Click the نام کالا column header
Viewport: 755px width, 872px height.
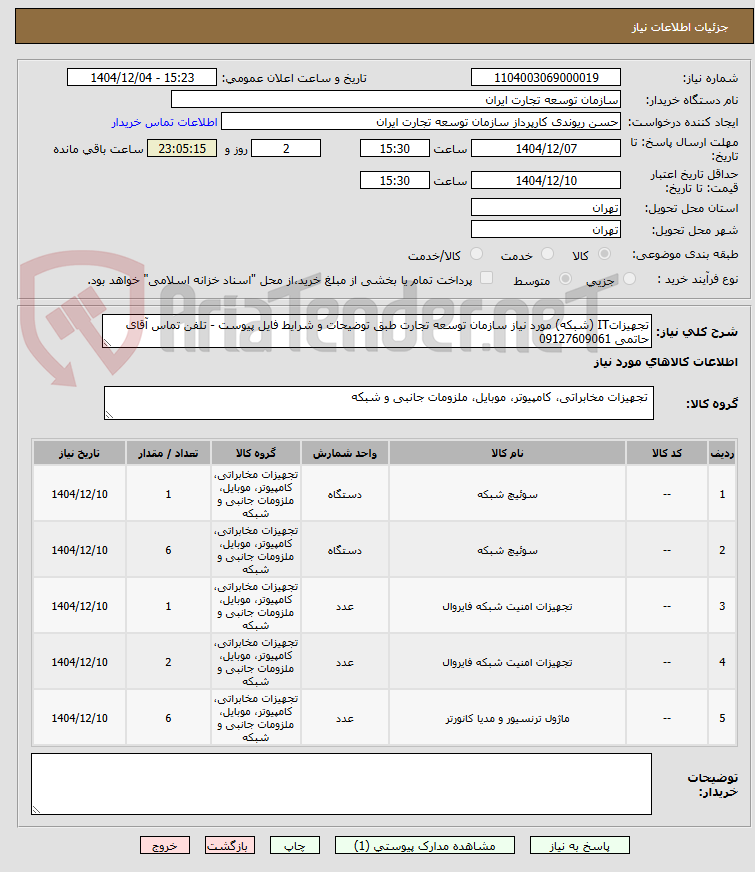tap(507, 453)
